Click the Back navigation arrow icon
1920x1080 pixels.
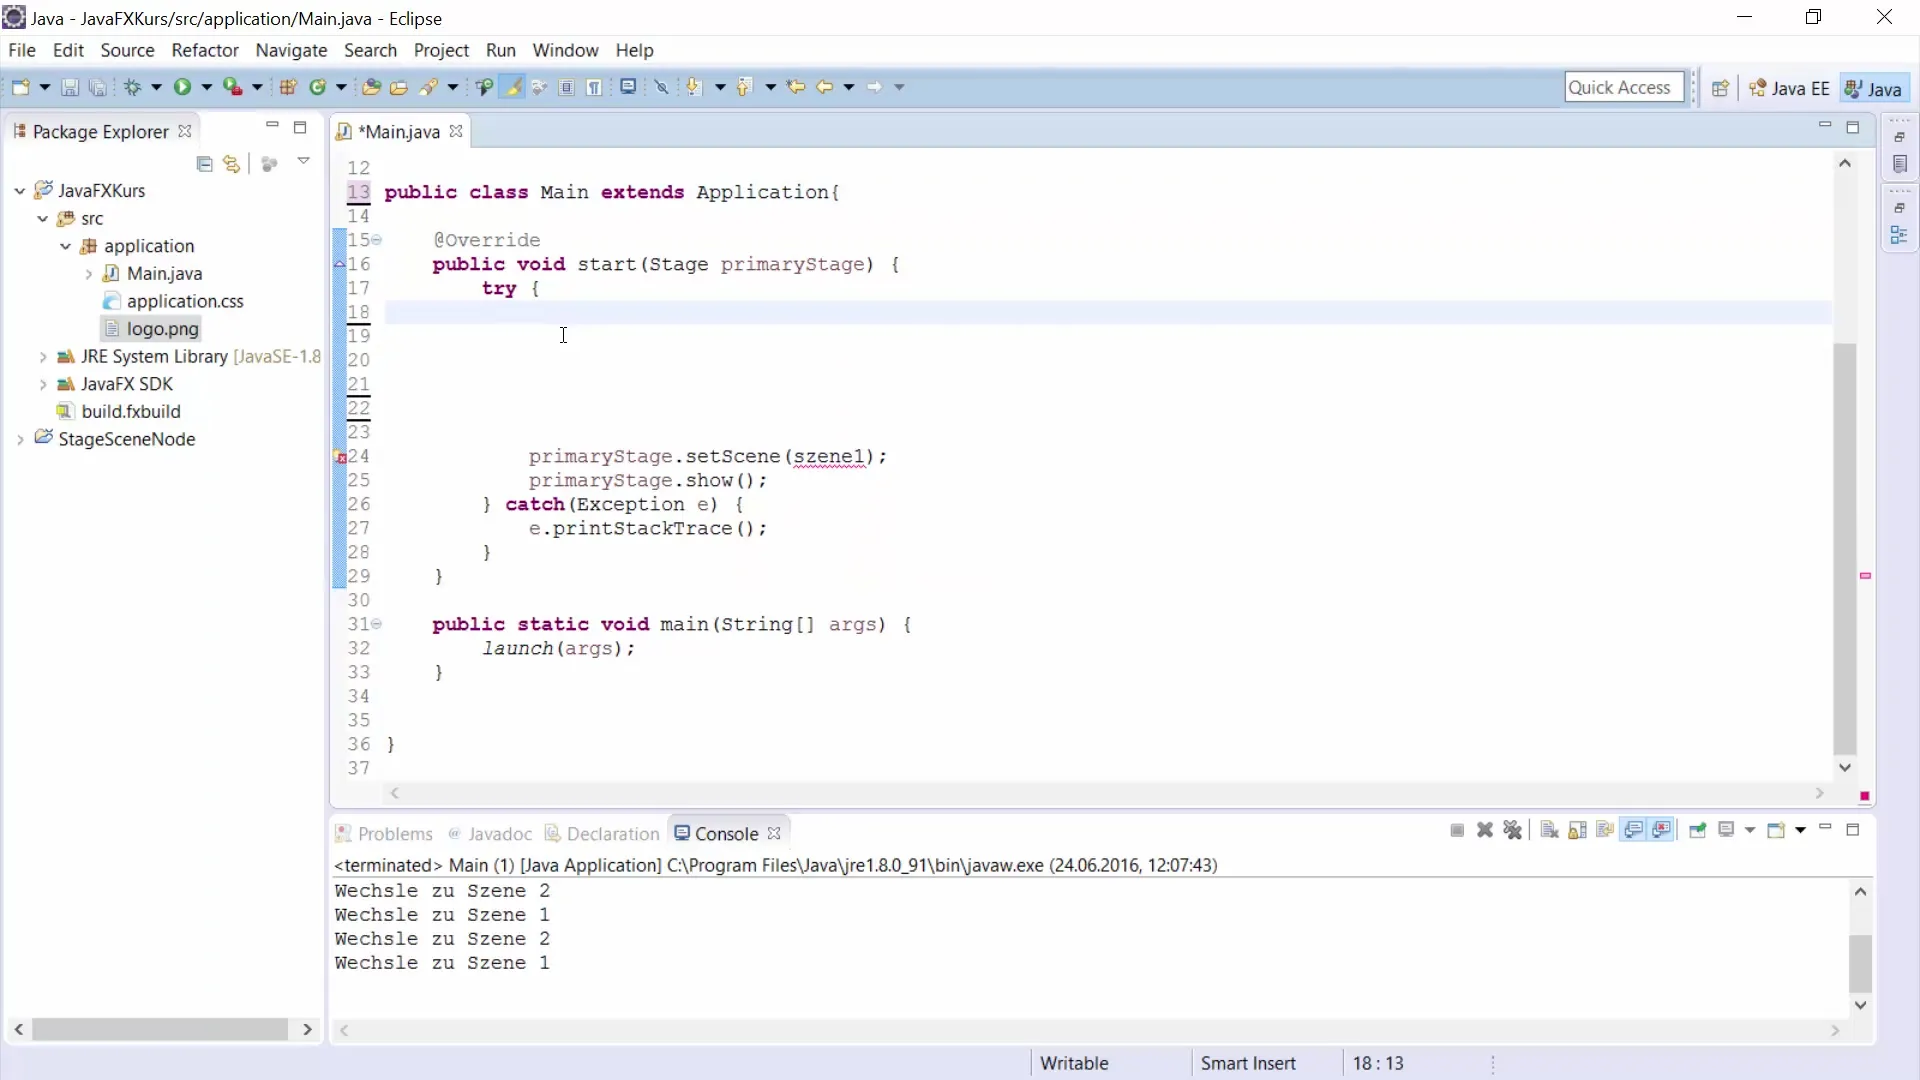824,87
